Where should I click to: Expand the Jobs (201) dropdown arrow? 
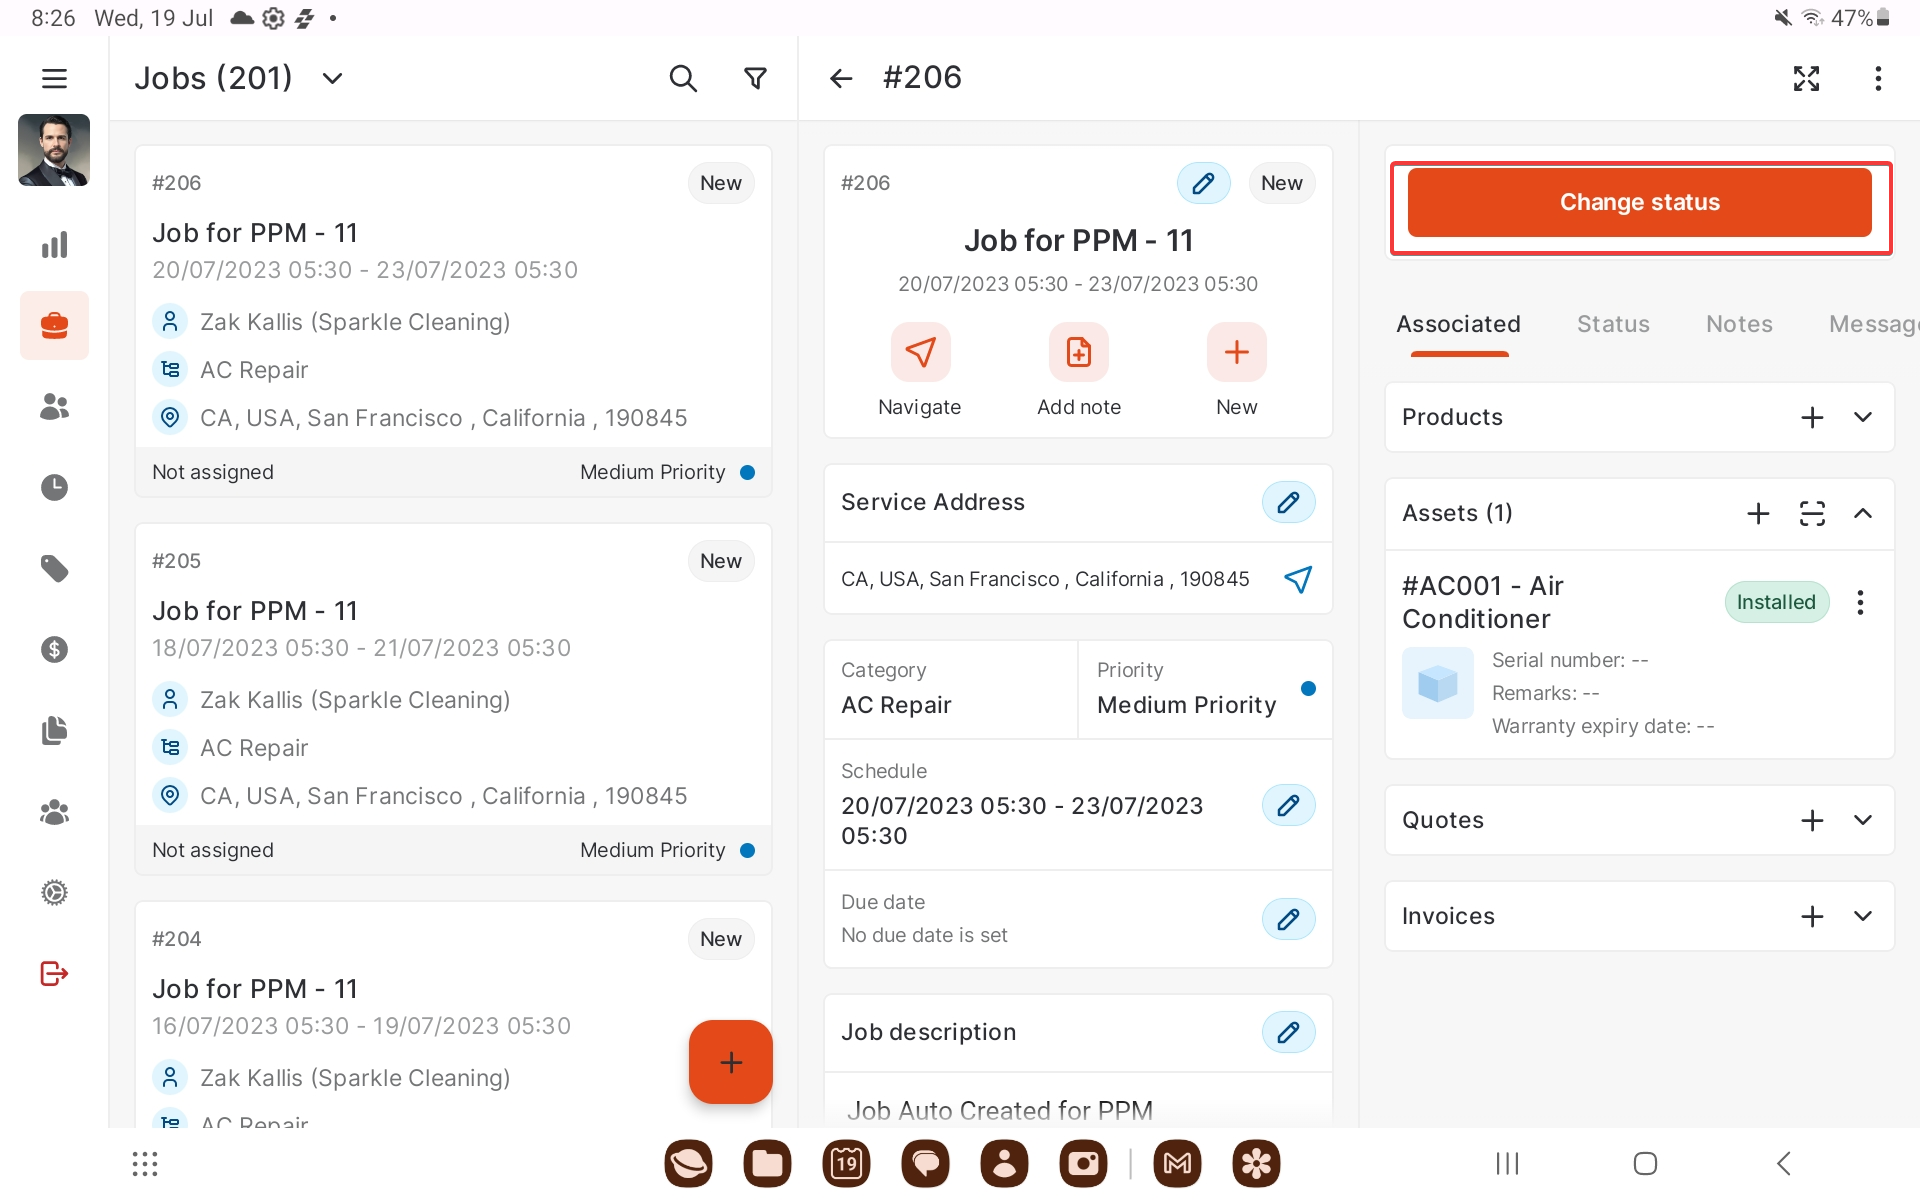pyautogui.click(x=333, y=78)
